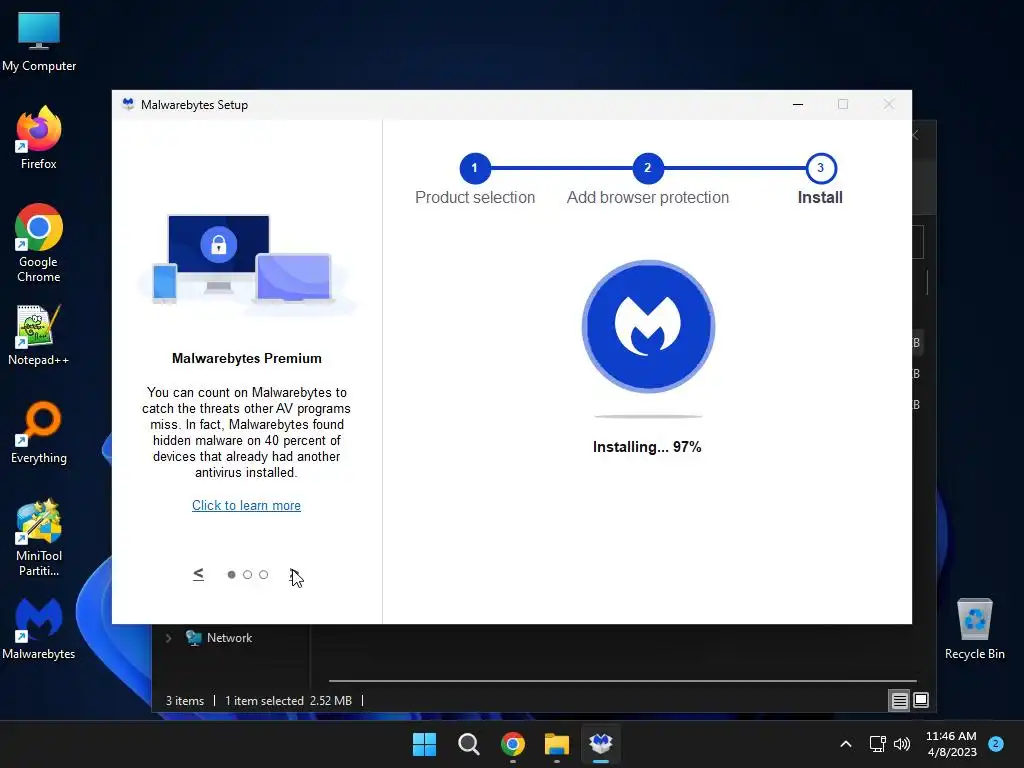Switch to Chrome in the taskbar
Image resolution: width=1024 pixels, height=768 pixels.
click(x=513, y=744)
